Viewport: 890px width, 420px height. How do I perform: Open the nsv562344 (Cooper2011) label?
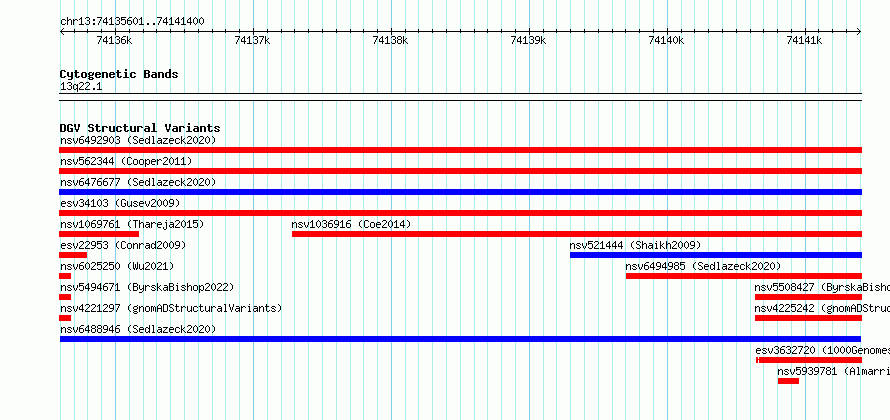tap(126, 161)
